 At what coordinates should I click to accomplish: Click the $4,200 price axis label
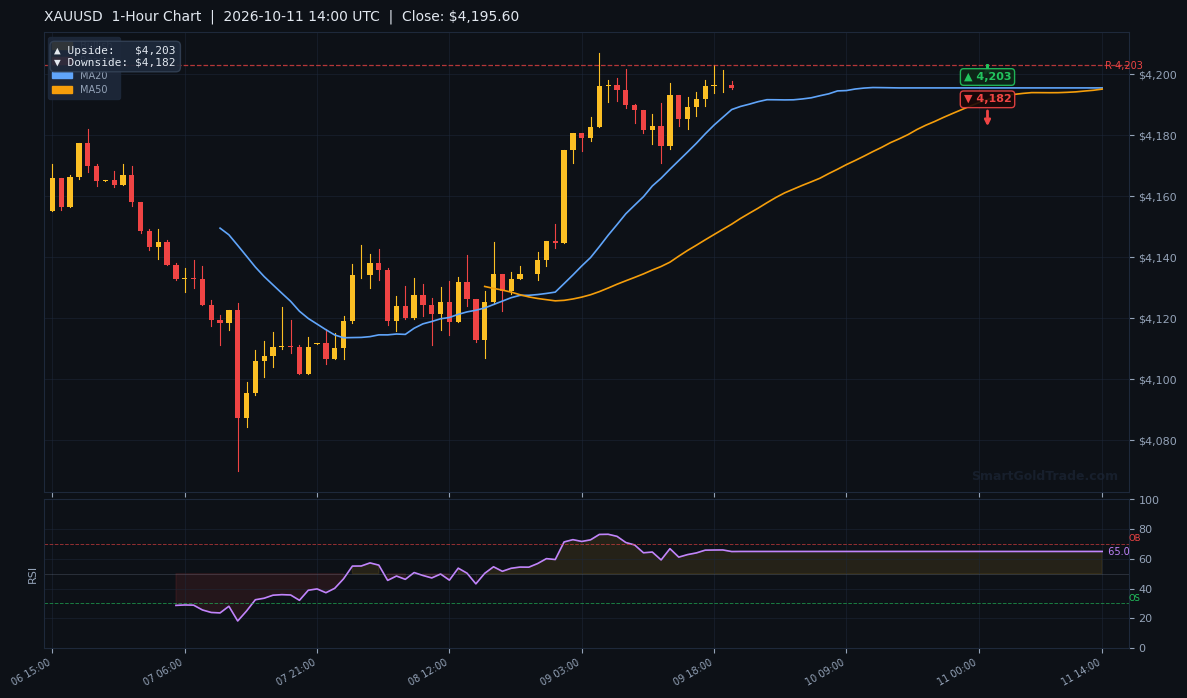[x=1157, y=75]
